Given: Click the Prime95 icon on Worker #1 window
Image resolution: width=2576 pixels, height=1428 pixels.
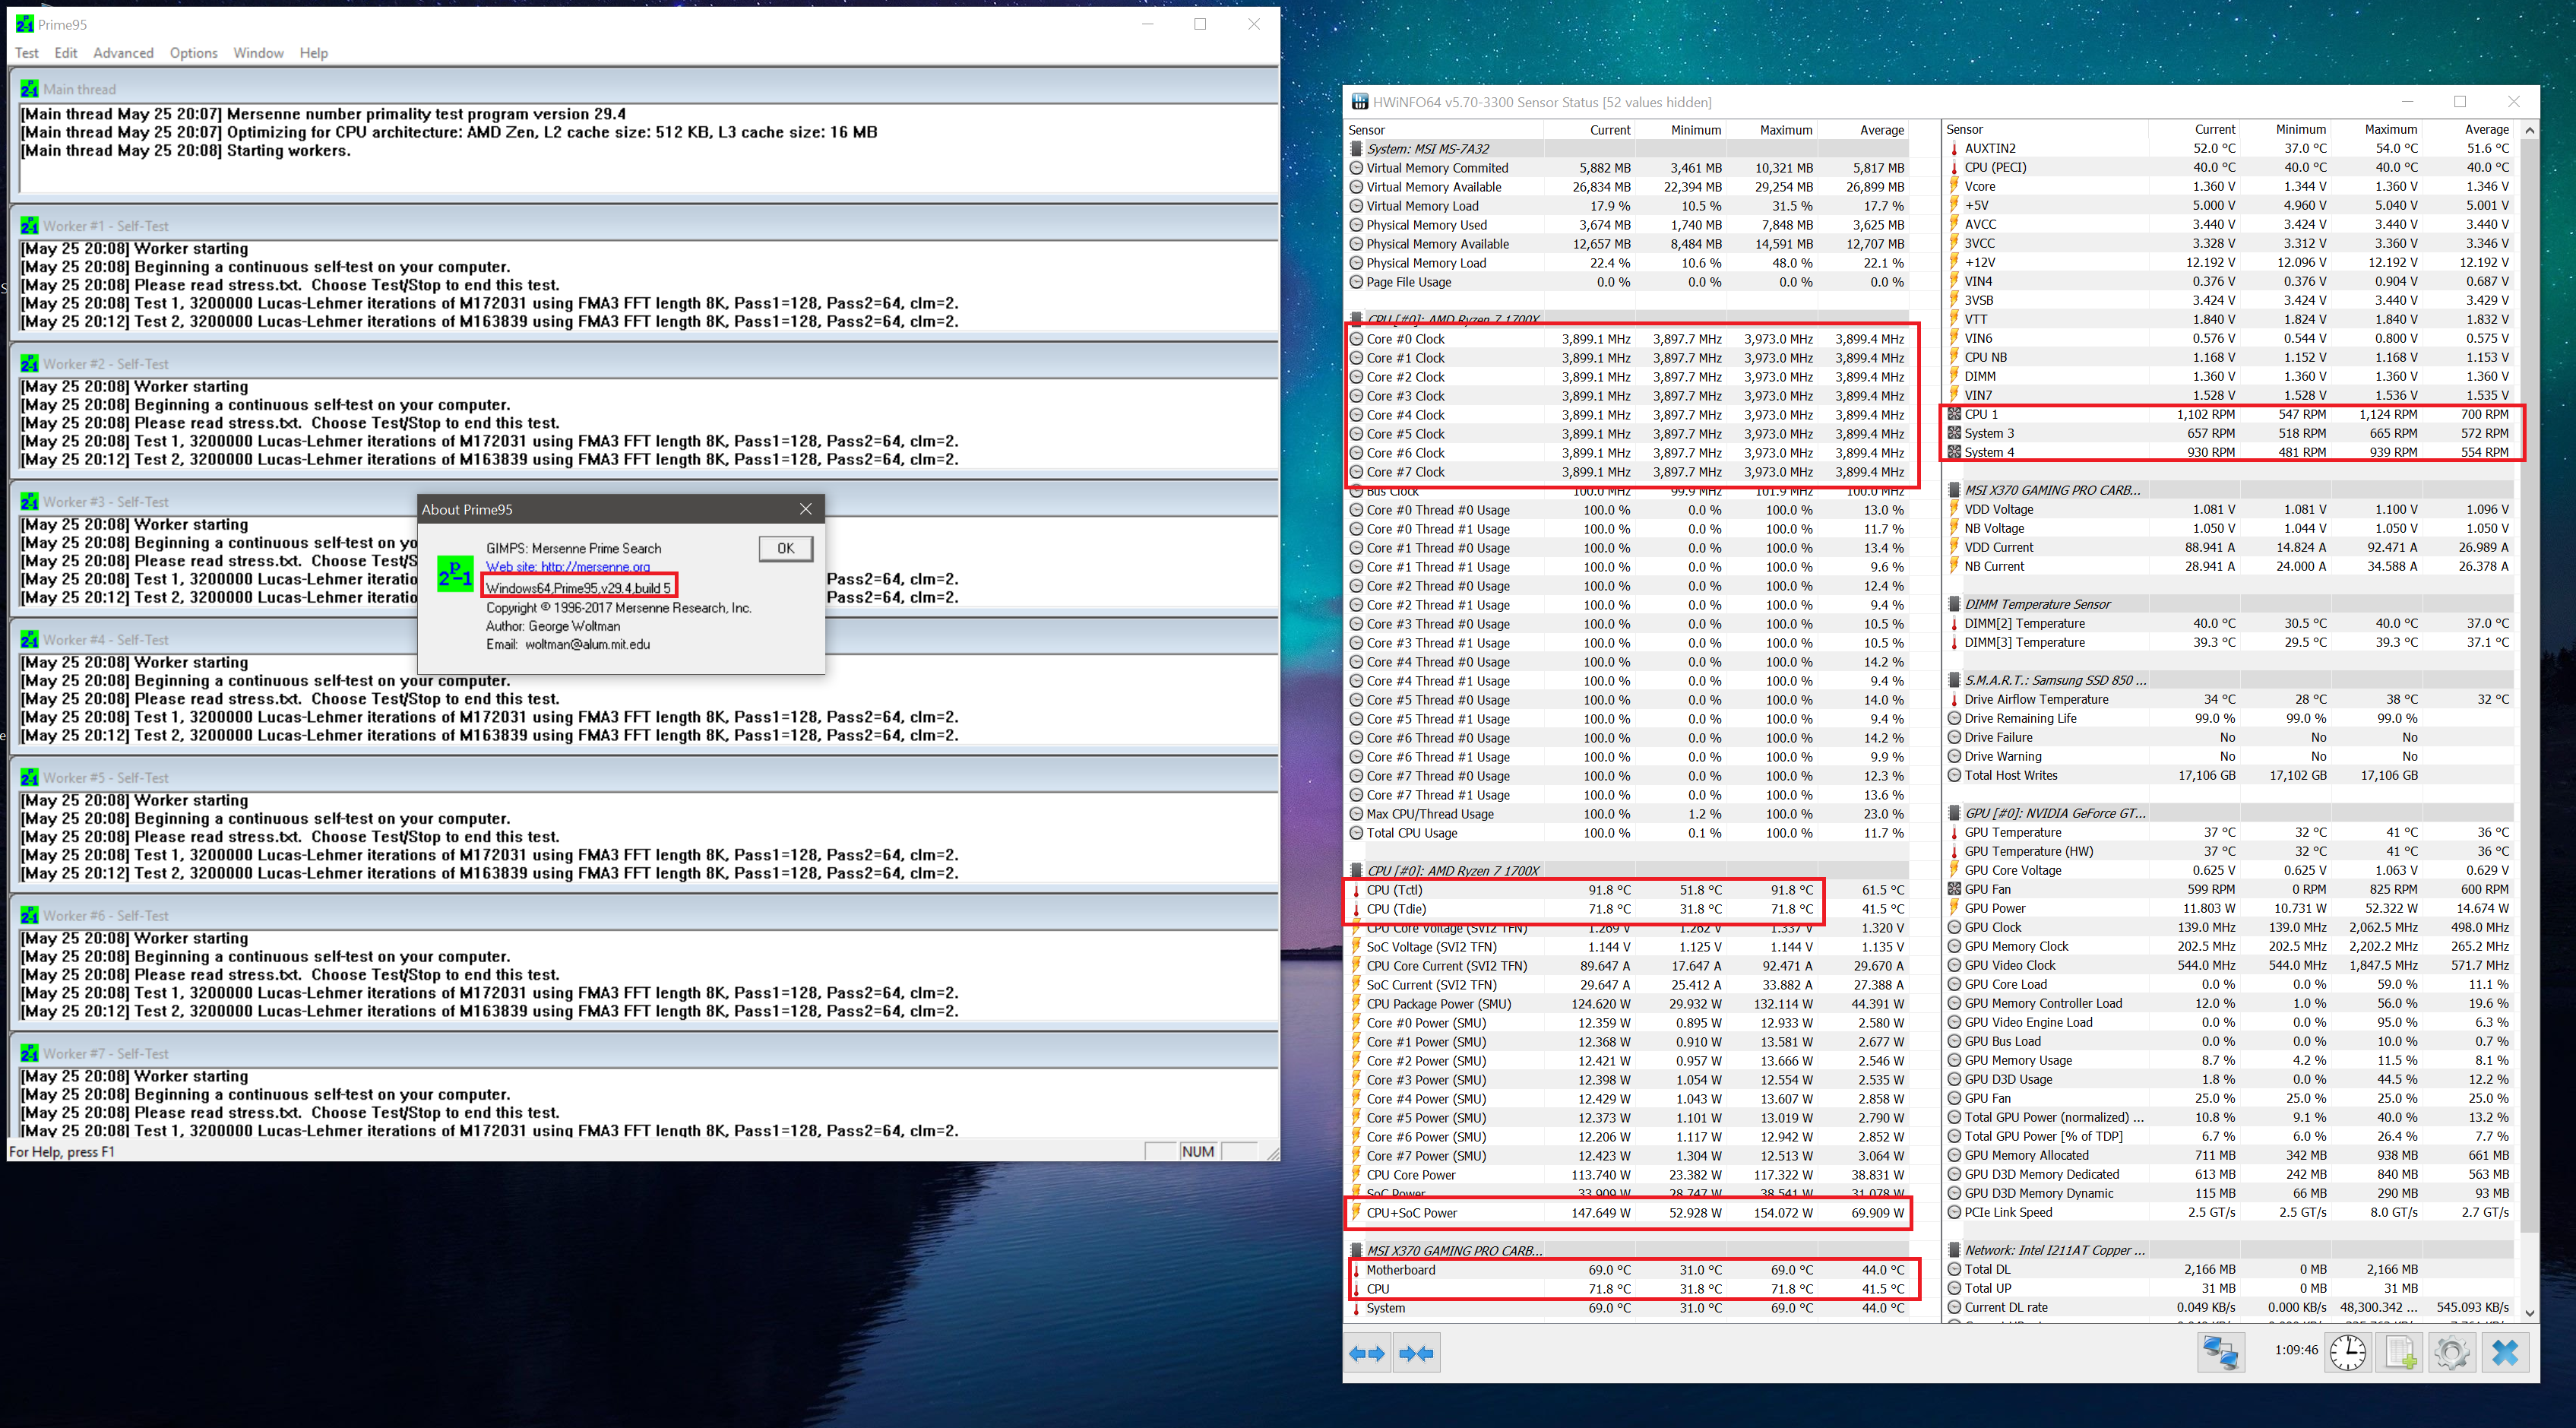Looking at the screenshot, I should (29, 226).
